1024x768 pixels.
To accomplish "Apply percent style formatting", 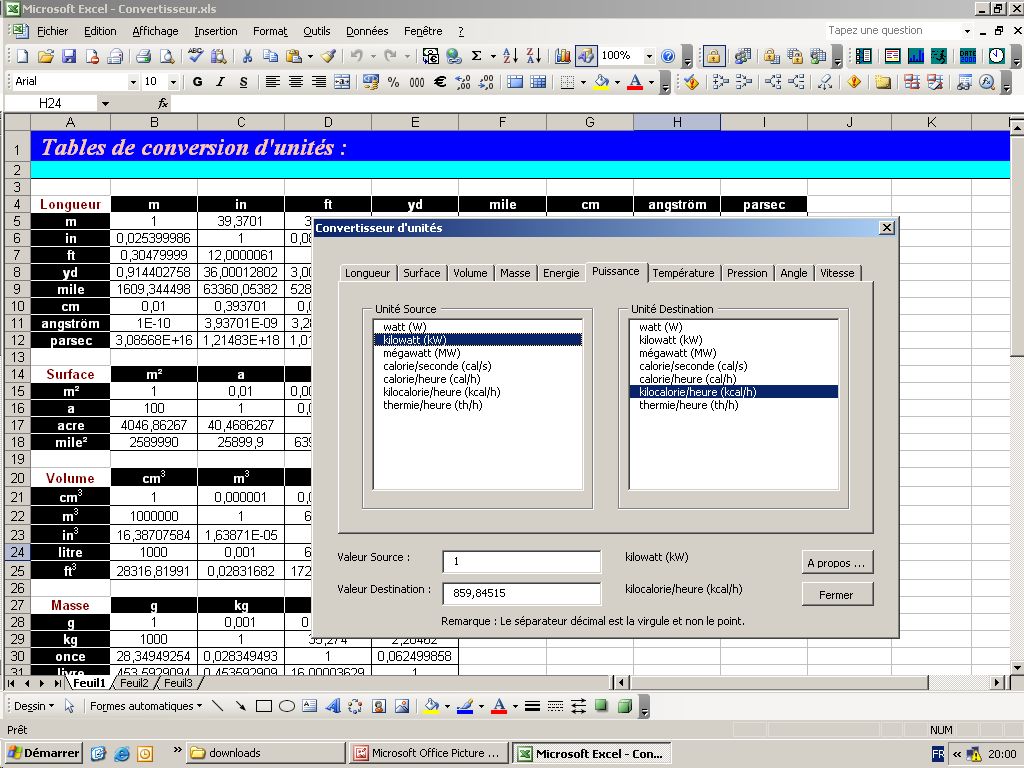I will tap(393, 82).
